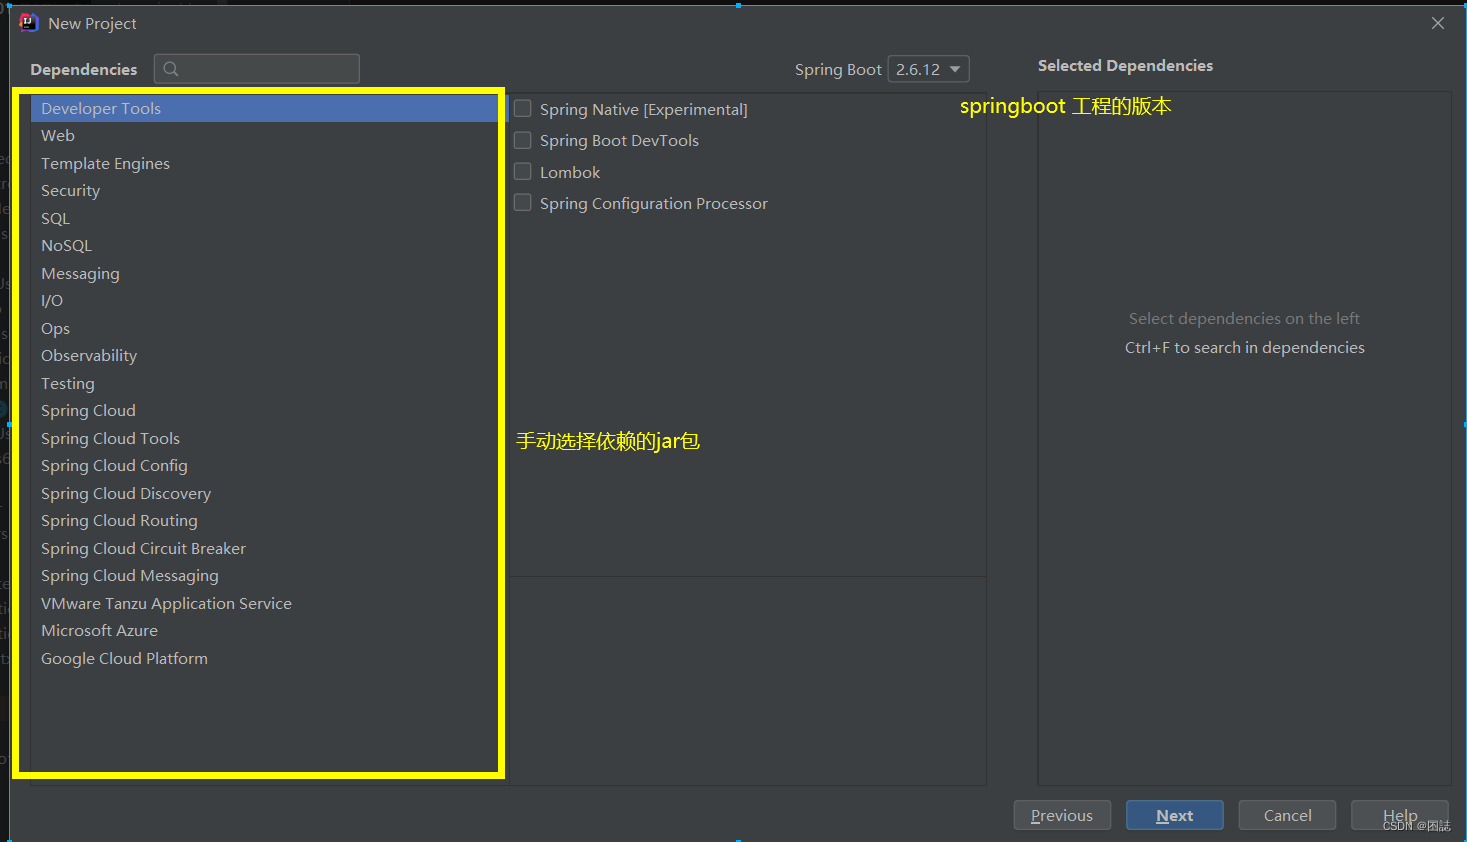Go back with the Previous button
The image size is (1467, 842).
click(1062, 815)
